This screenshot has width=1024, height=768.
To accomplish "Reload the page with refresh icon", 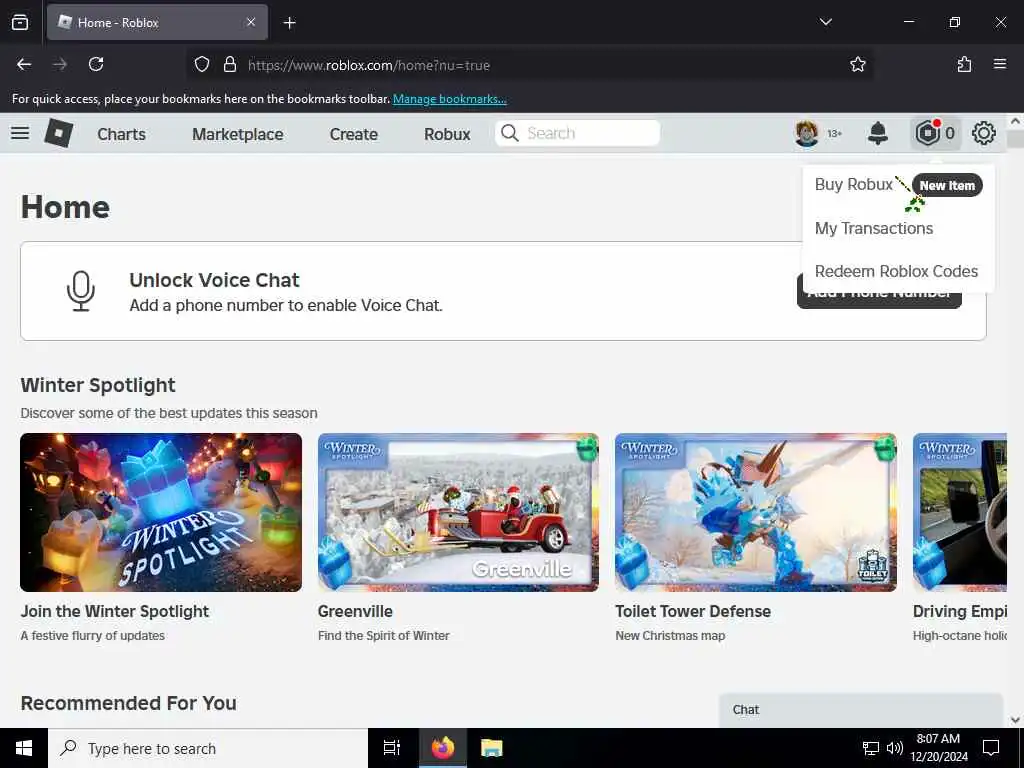I will pos(96,64).
